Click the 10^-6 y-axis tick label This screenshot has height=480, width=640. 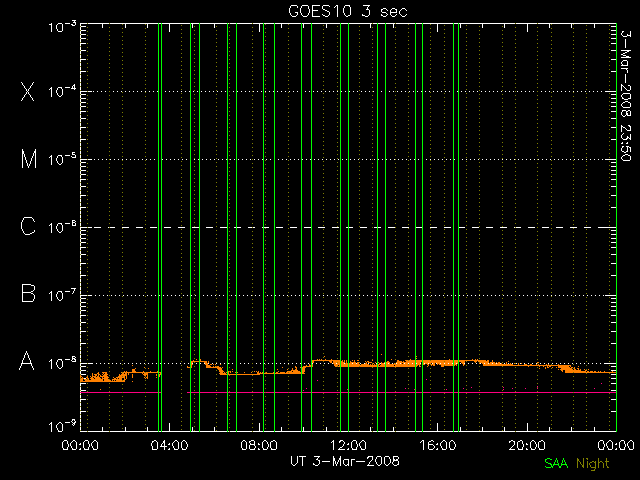(62, 227)
